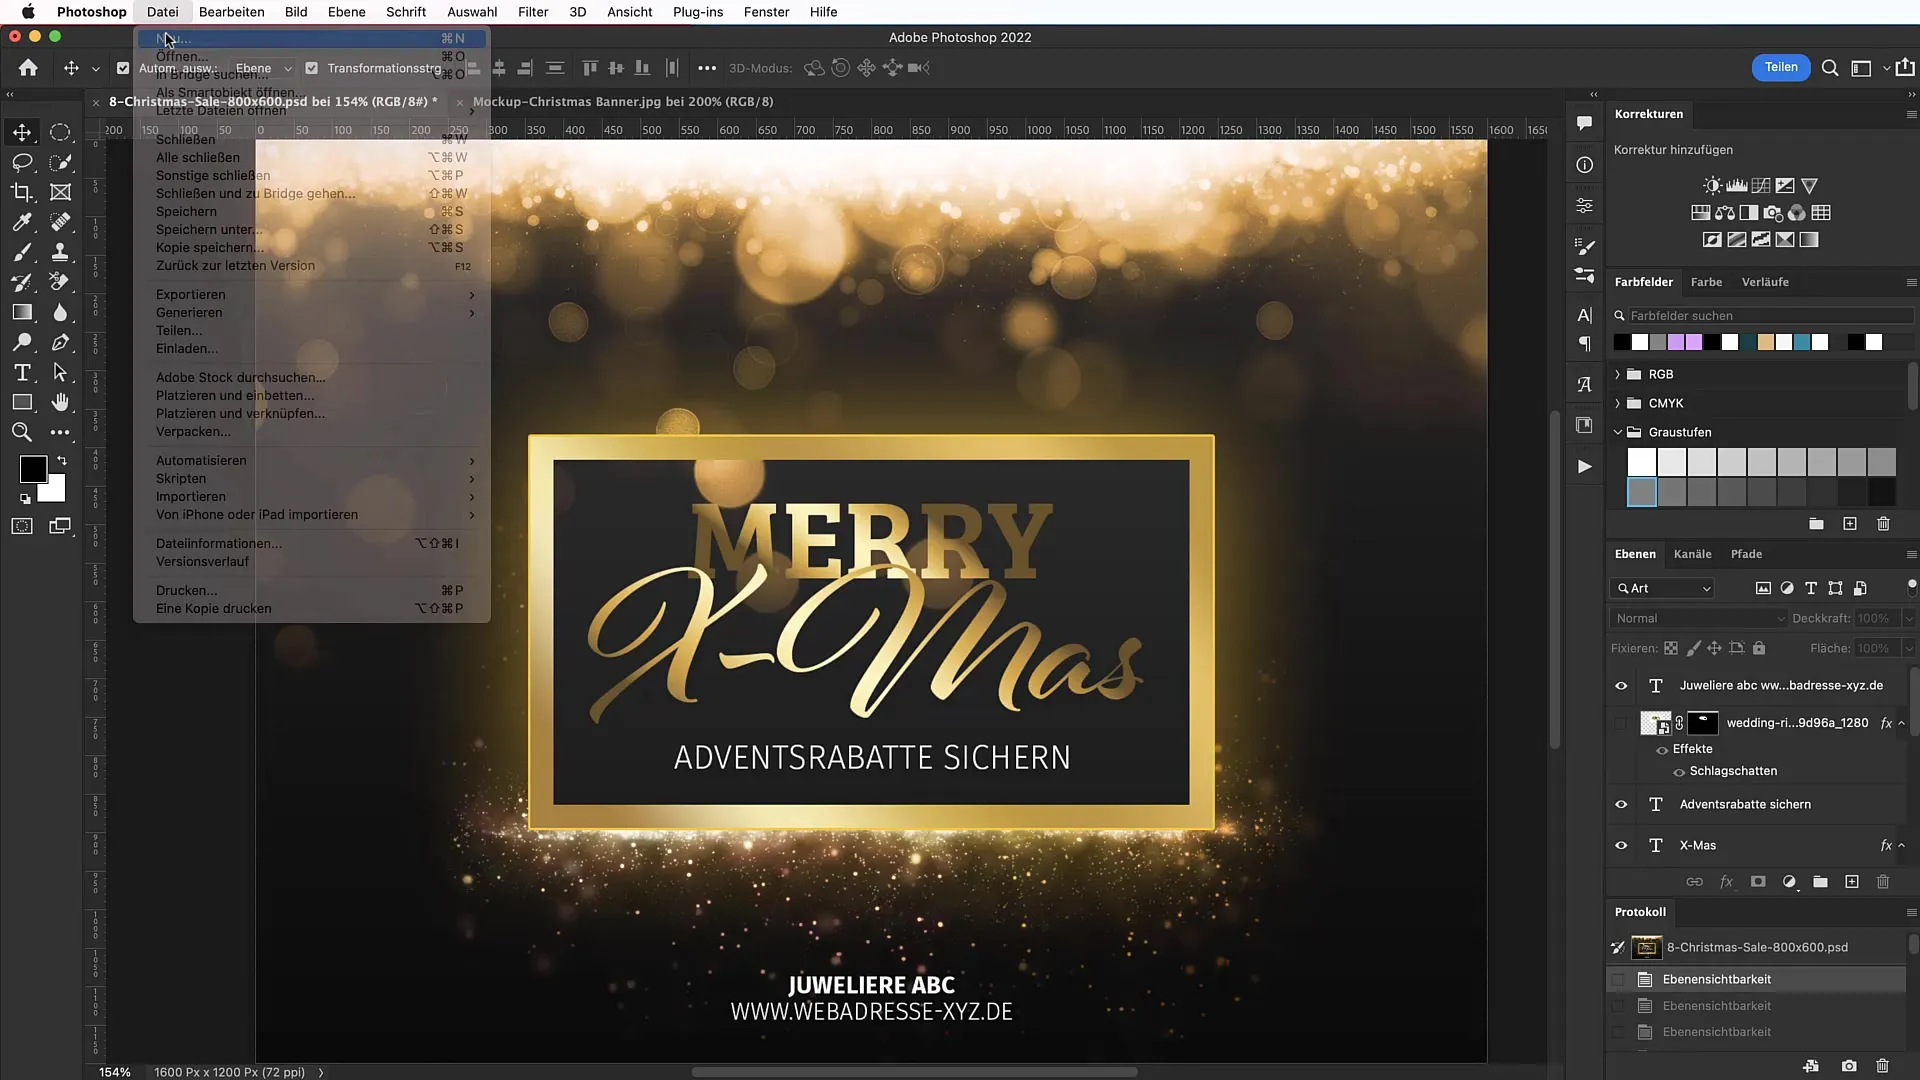The width and height of the screenshot is (1920, 1080).
Task: Hide the Juweliere abc text layer
Action: pyautogui.click(x=1621, y=686)
